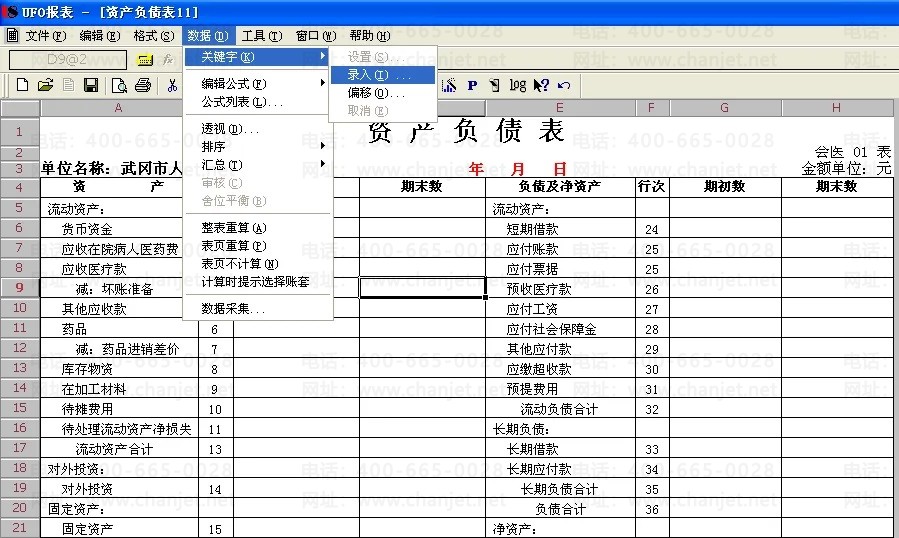Screen dimensions: 899x538
Task: Click the 负债及净资产 header cell
Action: tap(560, 186)
